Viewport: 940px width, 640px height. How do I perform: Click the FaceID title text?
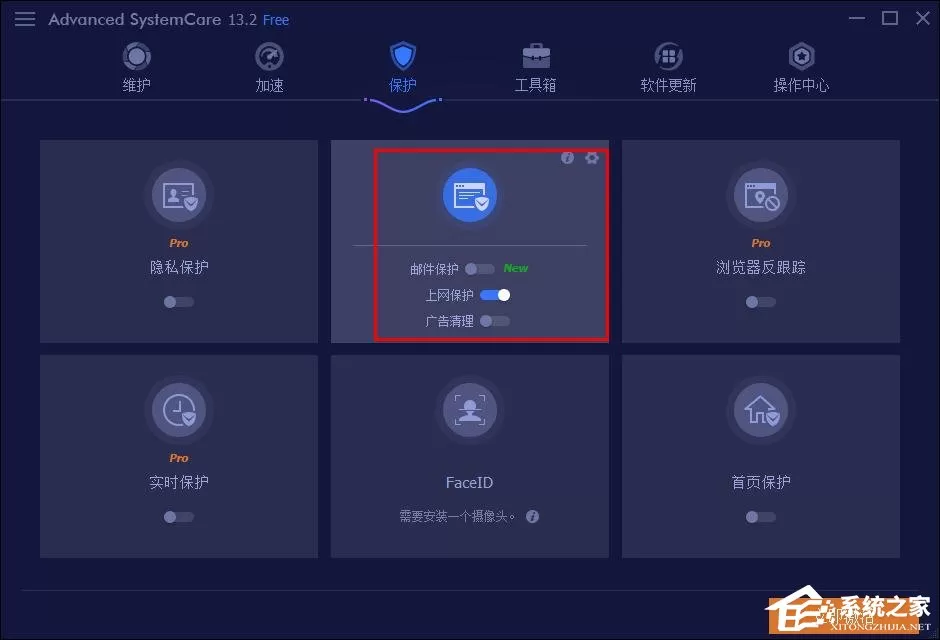tap(469, 482)
